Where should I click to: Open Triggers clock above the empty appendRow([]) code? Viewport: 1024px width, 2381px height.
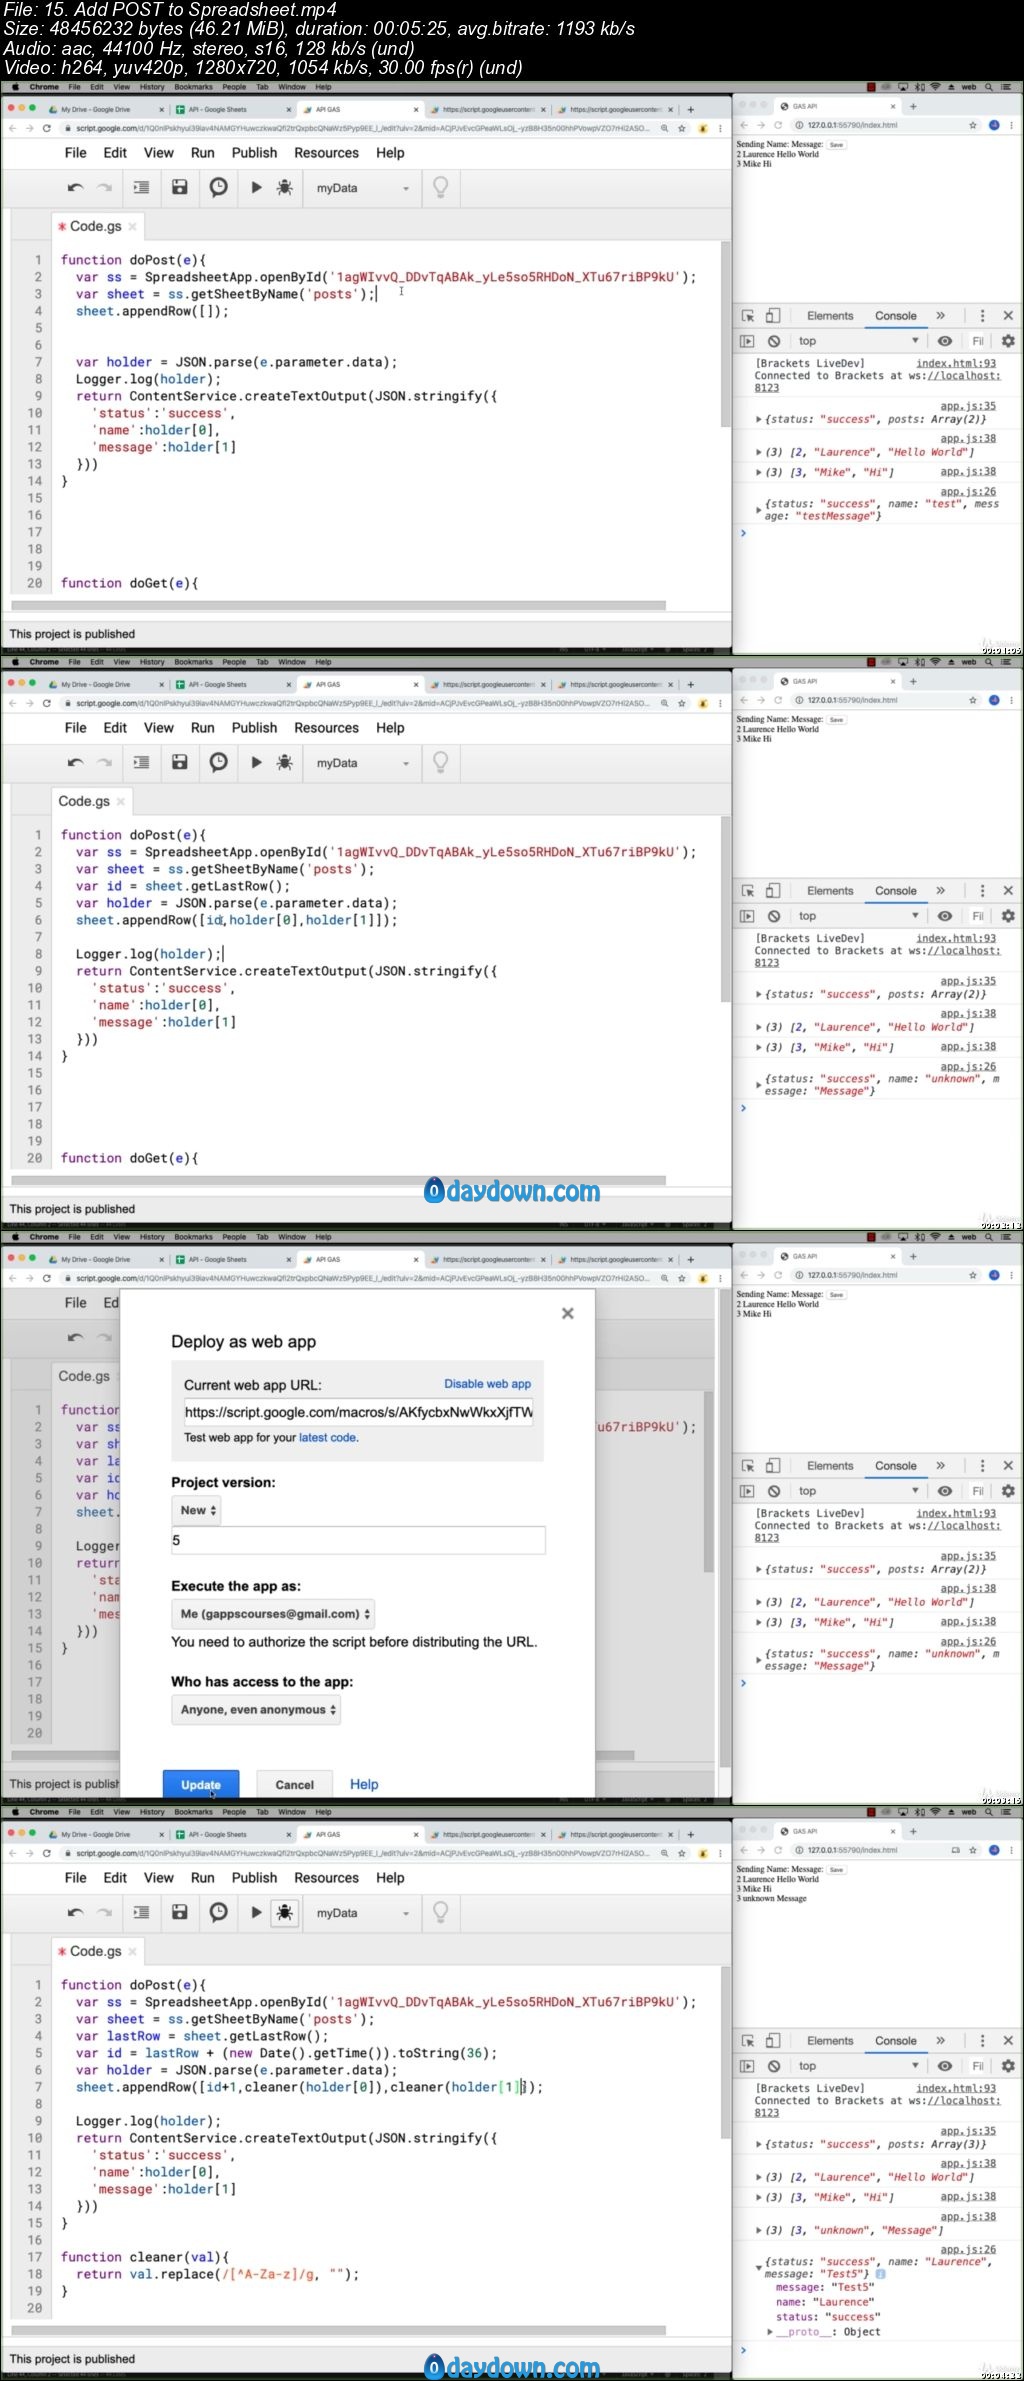tap(218, 187)
